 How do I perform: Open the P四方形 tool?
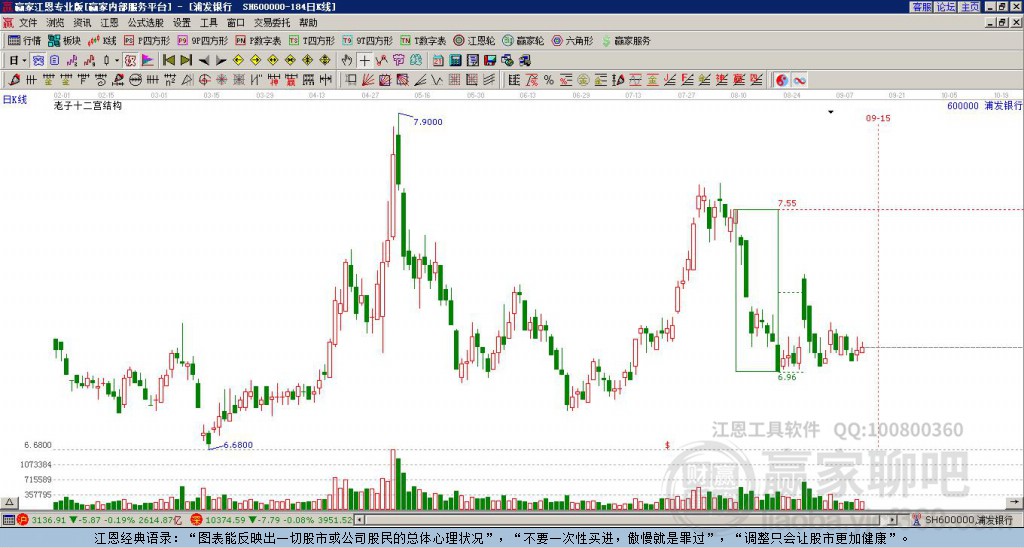coord(147,40)
